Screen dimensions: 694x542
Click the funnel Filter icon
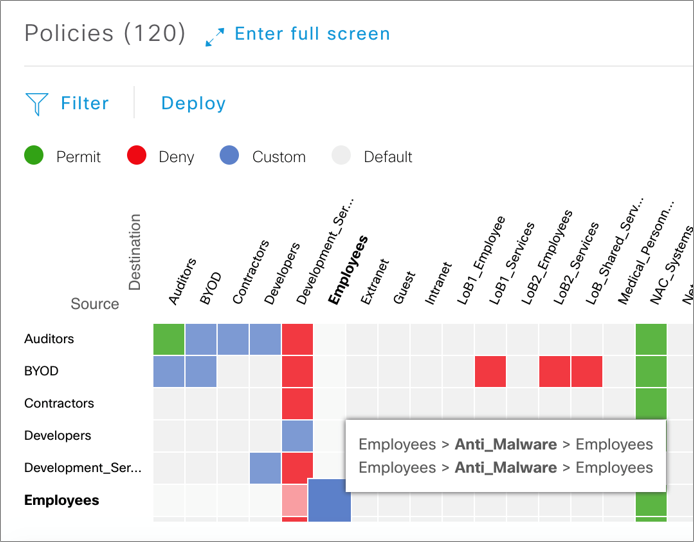37,103
